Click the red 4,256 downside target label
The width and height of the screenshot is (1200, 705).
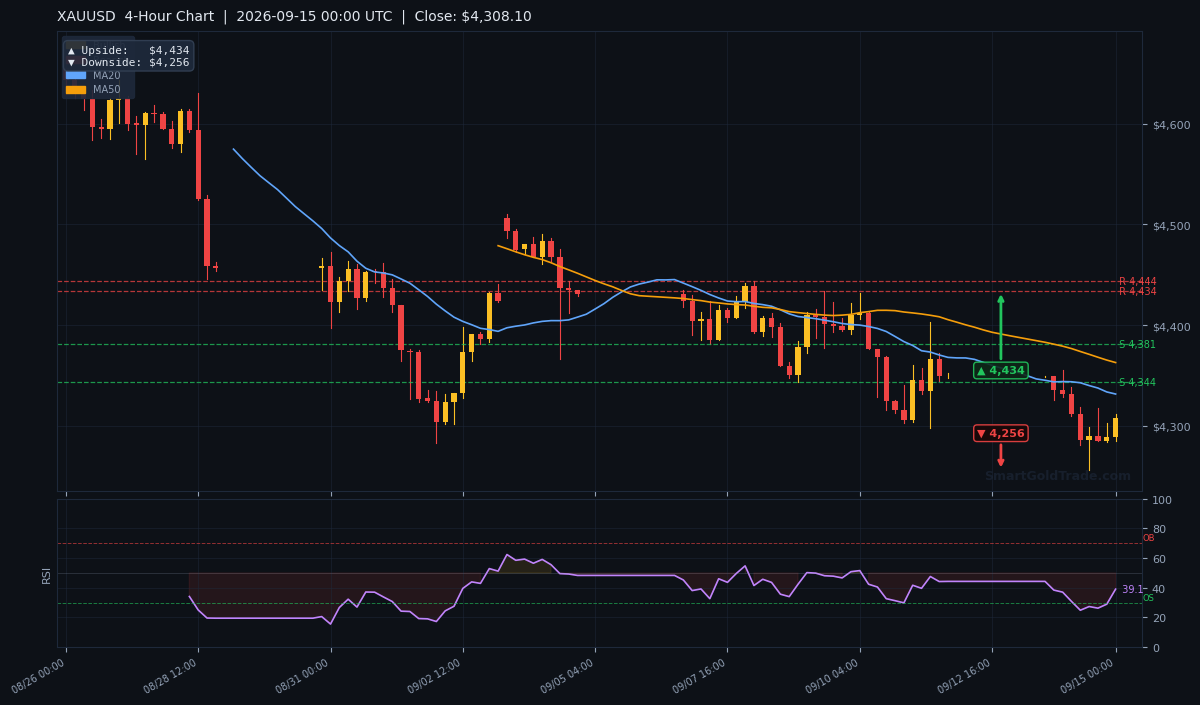coord(1000,433)
